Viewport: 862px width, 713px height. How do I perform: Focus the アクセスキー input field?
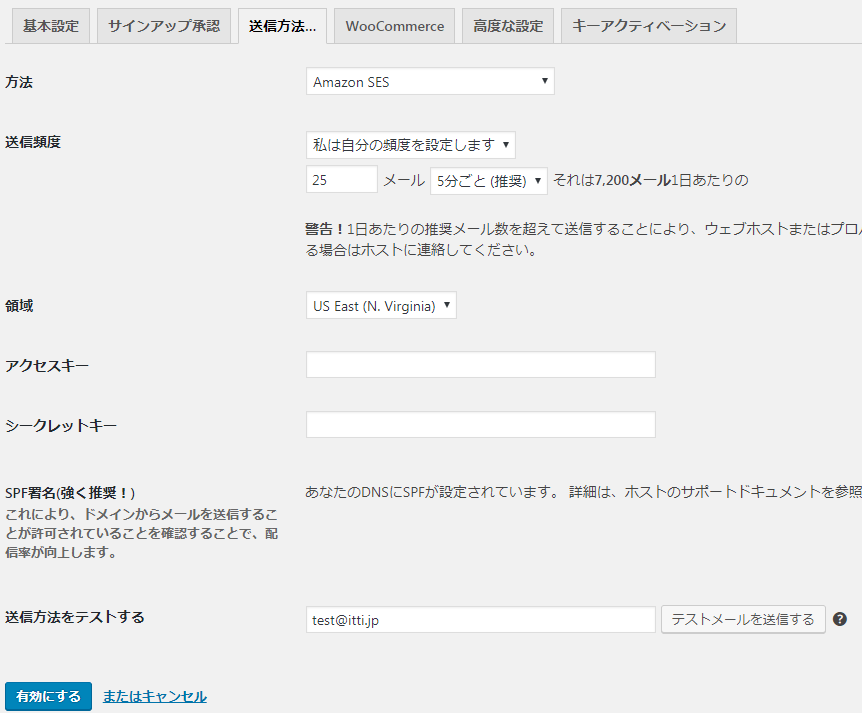point(480,365)
